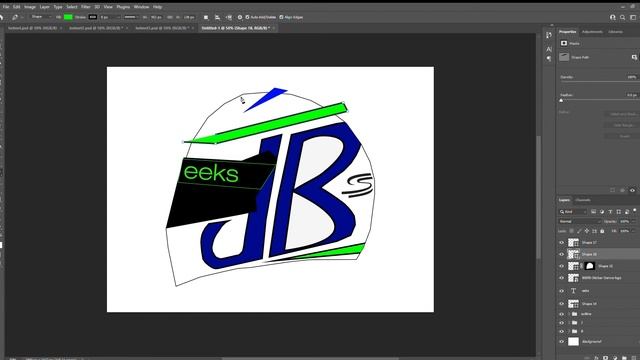Image resolution: width=640 pixels, height=360 pixels.
Task: Hide the Shape 16 layer
Action: [562, 254]
